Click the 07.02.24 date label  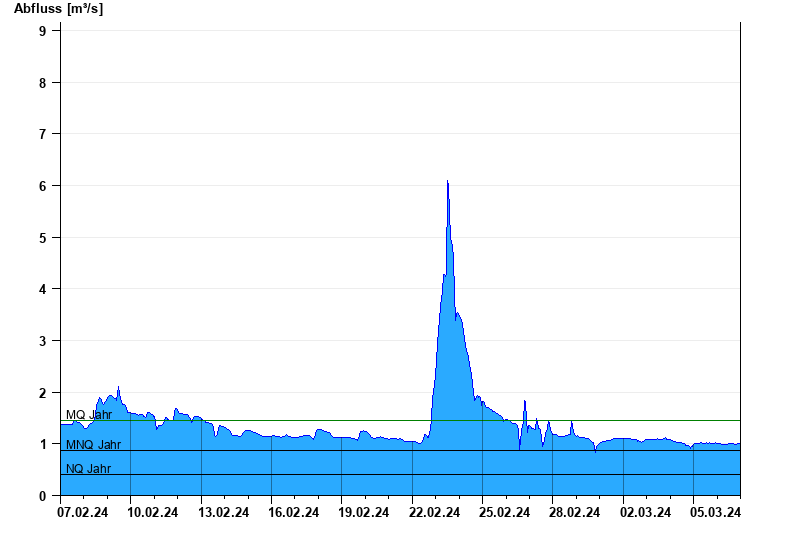click(x=83, y=512)
